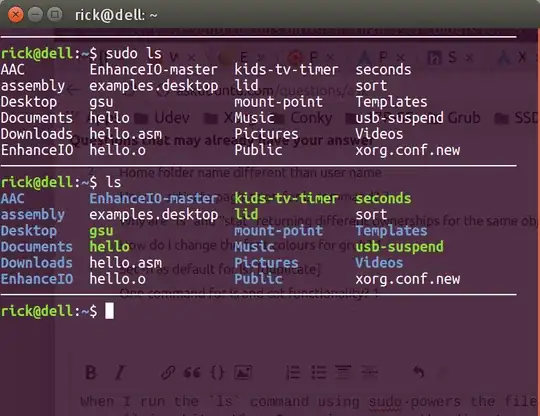Click green 'hello' executable in colored ls listing

click(x=110, y=247)
